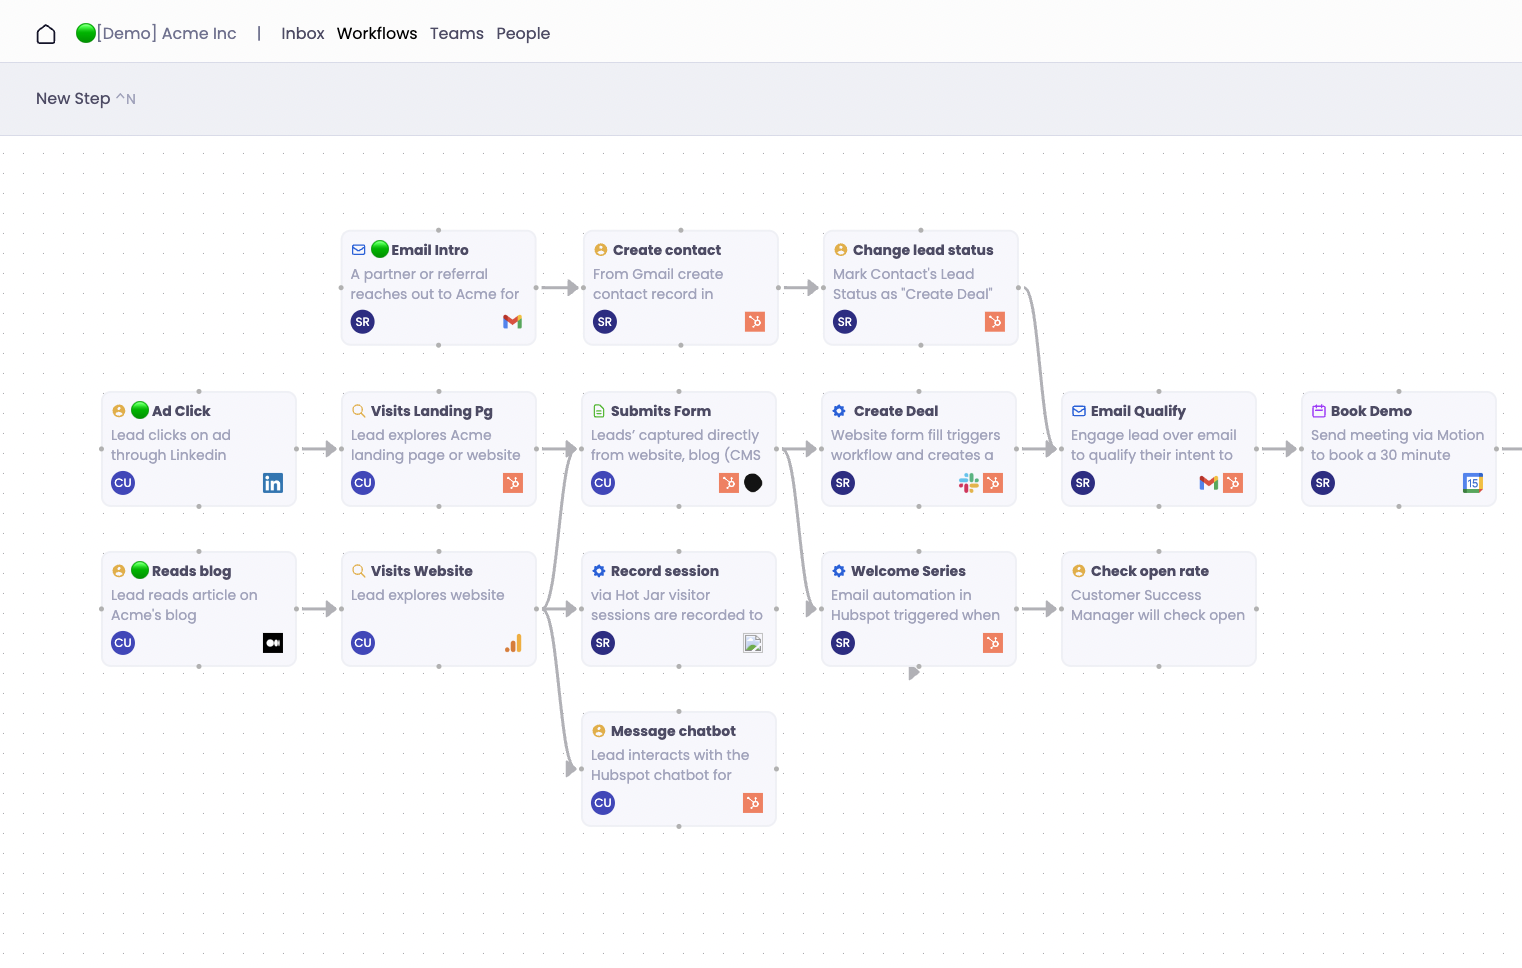Open the People page
Image resolution: width=1522 pixels, height=968 pixels.
point(523,33)
